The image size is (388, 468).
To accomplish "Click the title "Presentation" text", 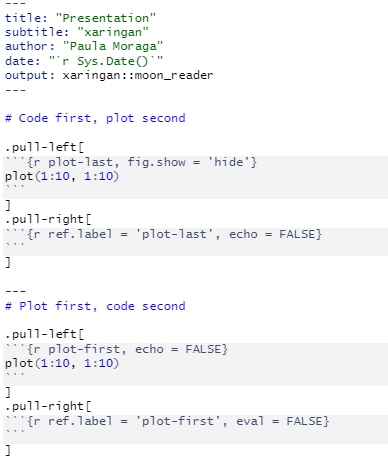I will click(106, 18).
